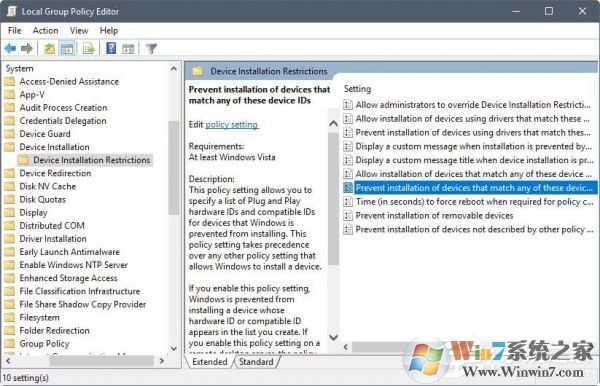The image size is (600, 386).
Task: Click tree pane horizontal scroll left arrow
Action: click(8, 361)
